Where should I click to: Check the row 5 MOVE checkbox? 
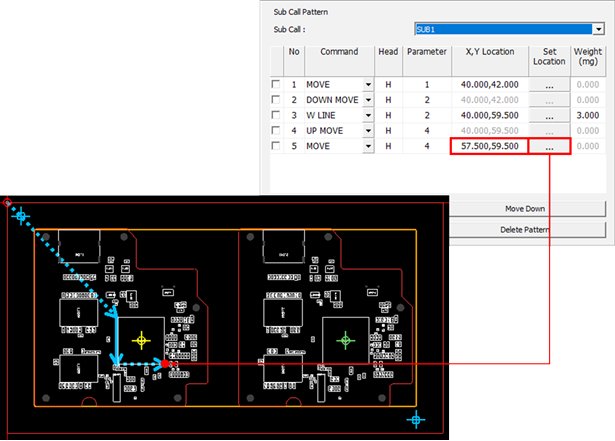tap(276, 146)
